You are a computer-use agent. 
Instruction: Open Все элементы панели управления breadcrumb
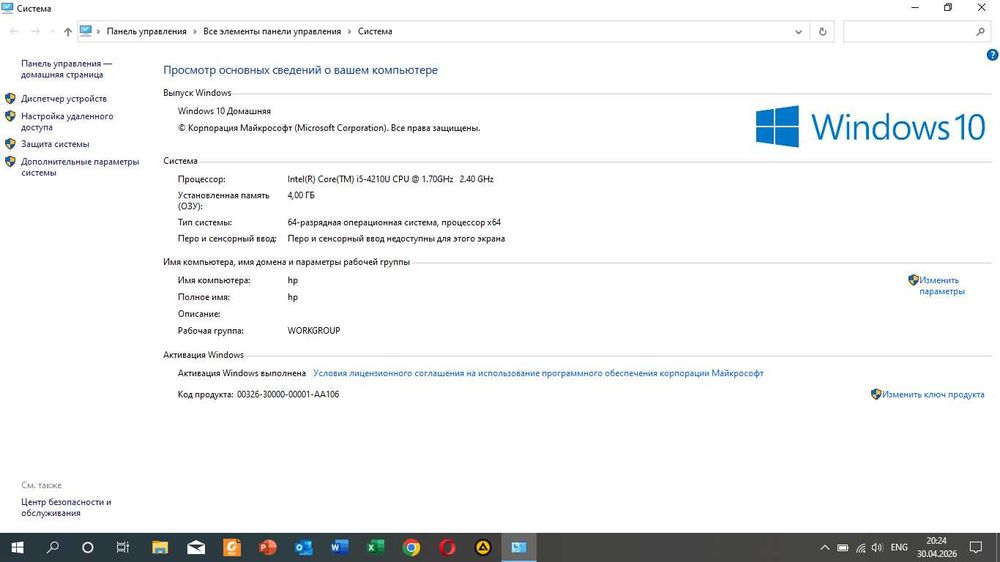click(272, 31)
